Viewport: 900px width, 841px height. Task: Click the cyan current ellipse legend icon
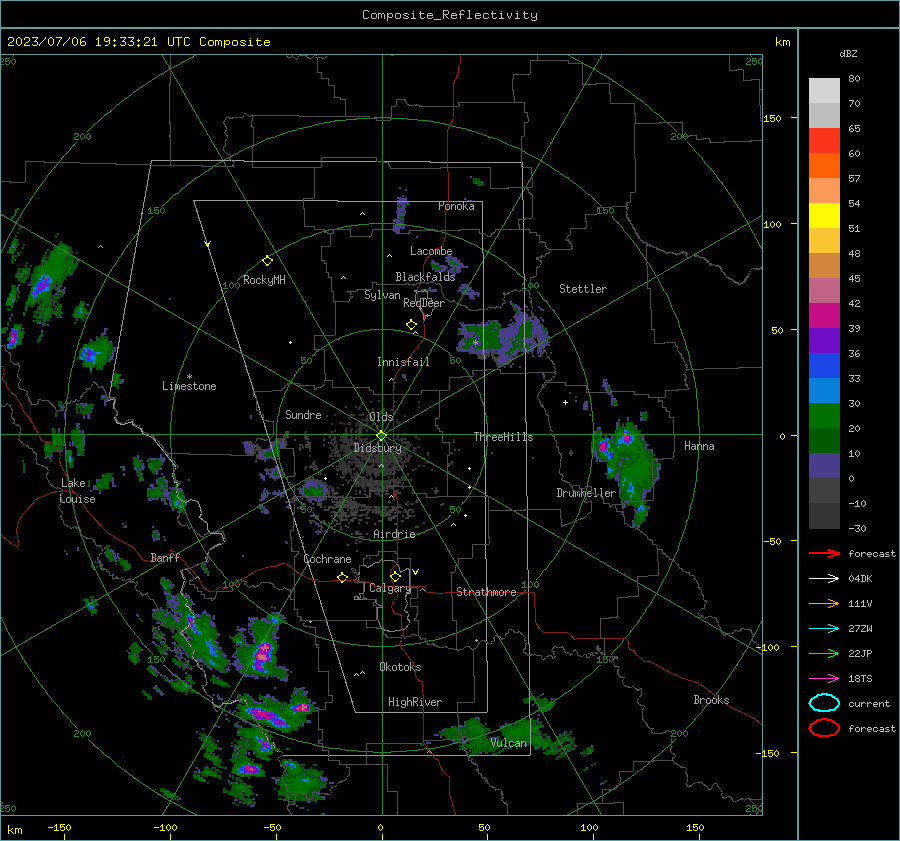click(824, 703)
